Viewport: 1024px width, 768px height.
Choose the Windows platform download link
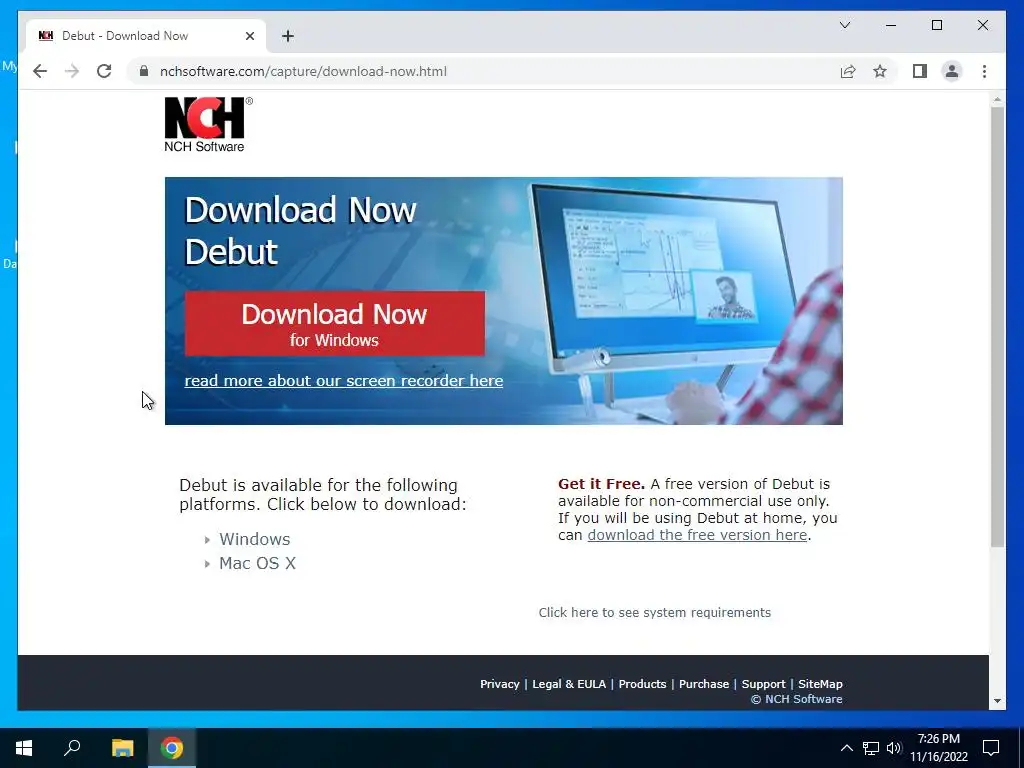[x=254, y=539]
